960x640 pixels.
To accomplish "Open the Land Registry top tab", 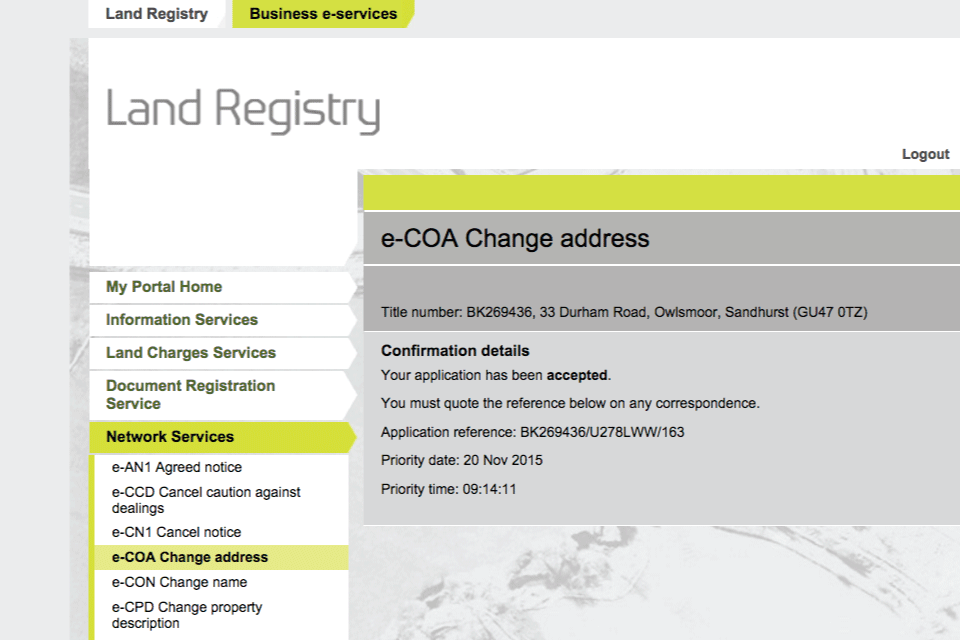I will tap(157, 14).
